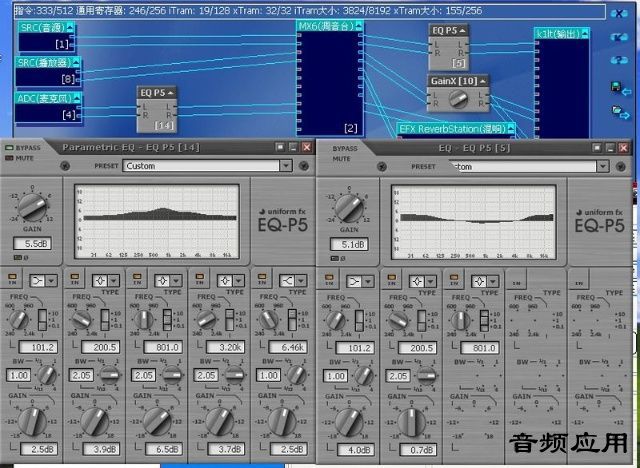Viewport: 640px width, 468px height.
Task: Click 101.2 band range switch in EQ P5 [14]
Action: click(x=42, y=320)
